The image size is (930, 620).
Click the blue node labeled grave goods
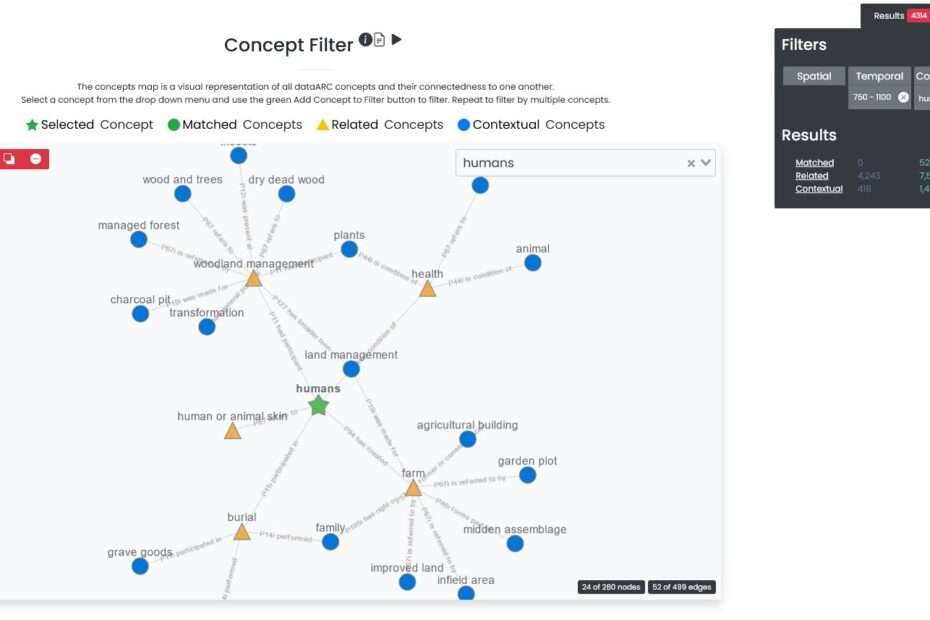(x=139, y=565)
